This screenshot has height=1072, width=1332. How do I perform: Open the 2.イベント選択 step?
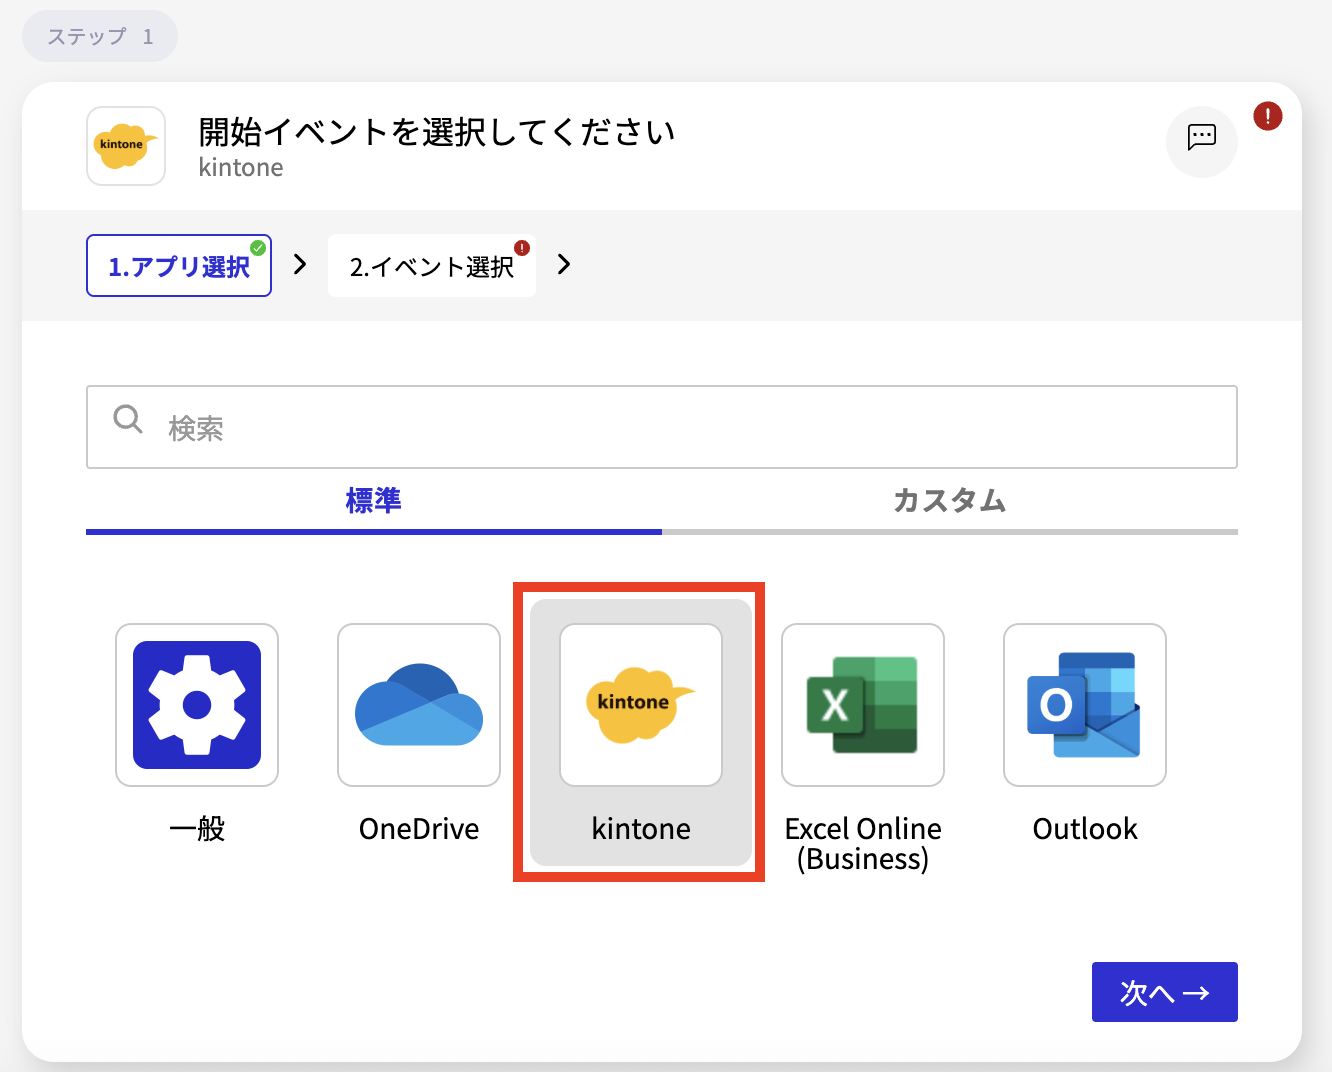click(x=431, y=265)
